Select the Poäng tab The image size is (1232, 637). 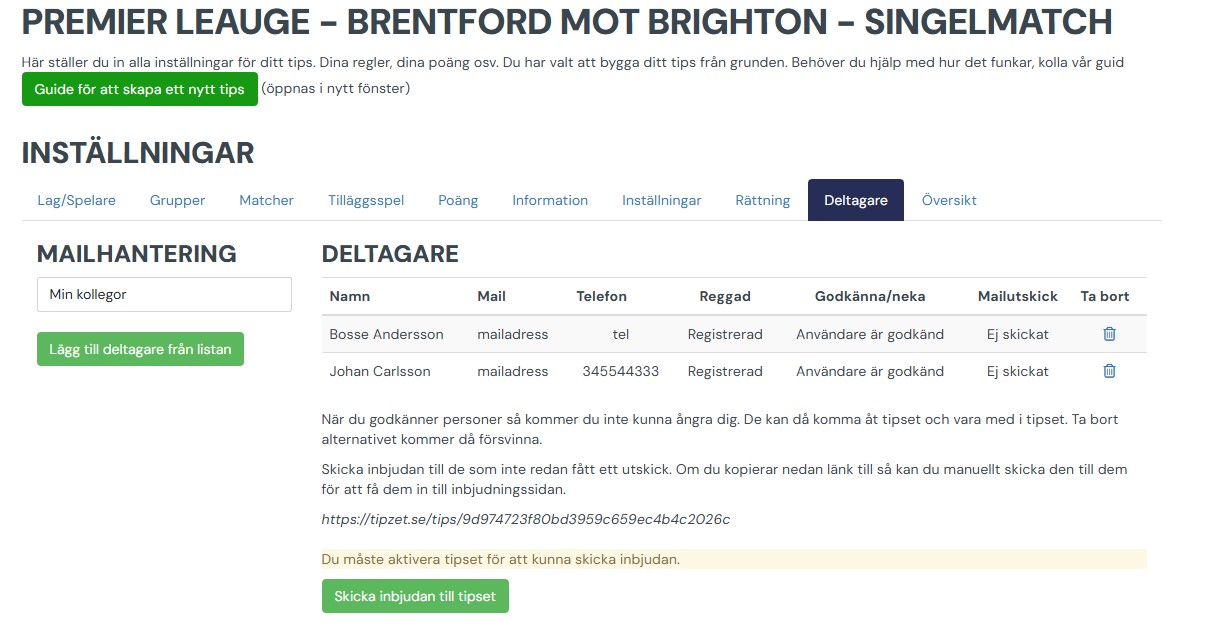pyautogui.click(x=458, y=200)
